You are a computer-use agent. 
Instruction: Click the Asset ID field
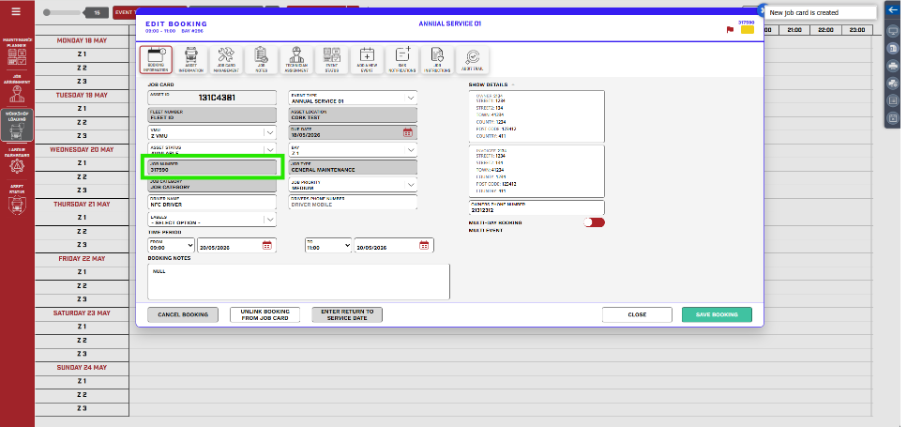[212, 98]
